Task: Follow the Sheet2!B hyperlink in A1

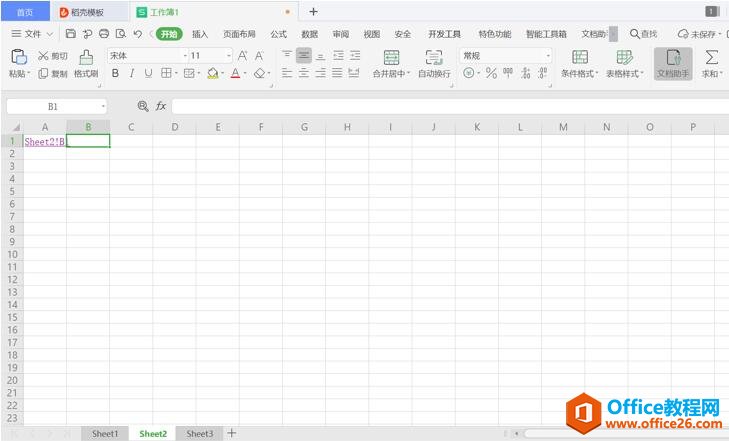Action: tap(45, 142)
